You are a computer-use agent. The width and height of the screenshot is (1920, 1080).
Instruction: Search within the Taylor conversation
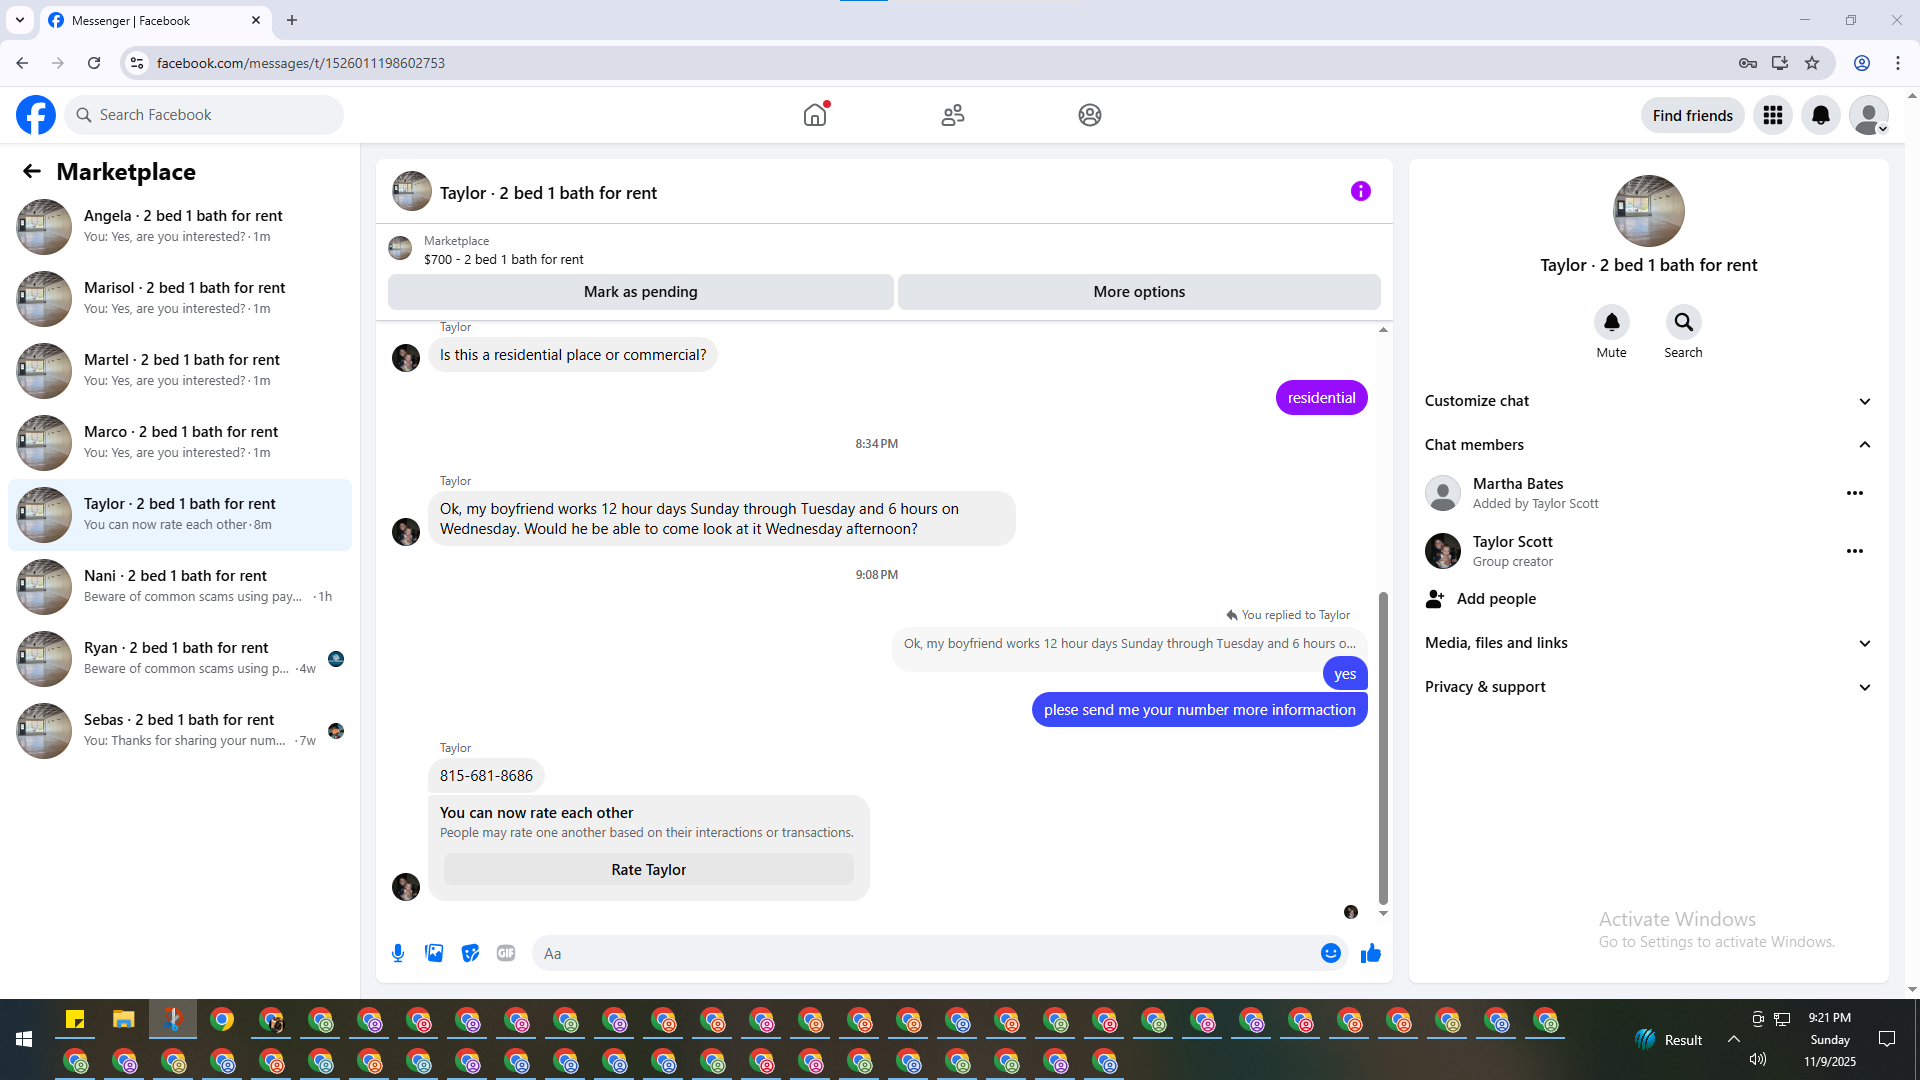[x=1684, y=322]
